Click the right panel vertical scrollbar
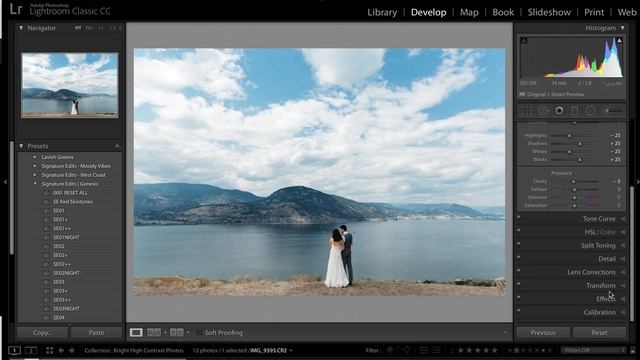640x360 pixels. 632,253
